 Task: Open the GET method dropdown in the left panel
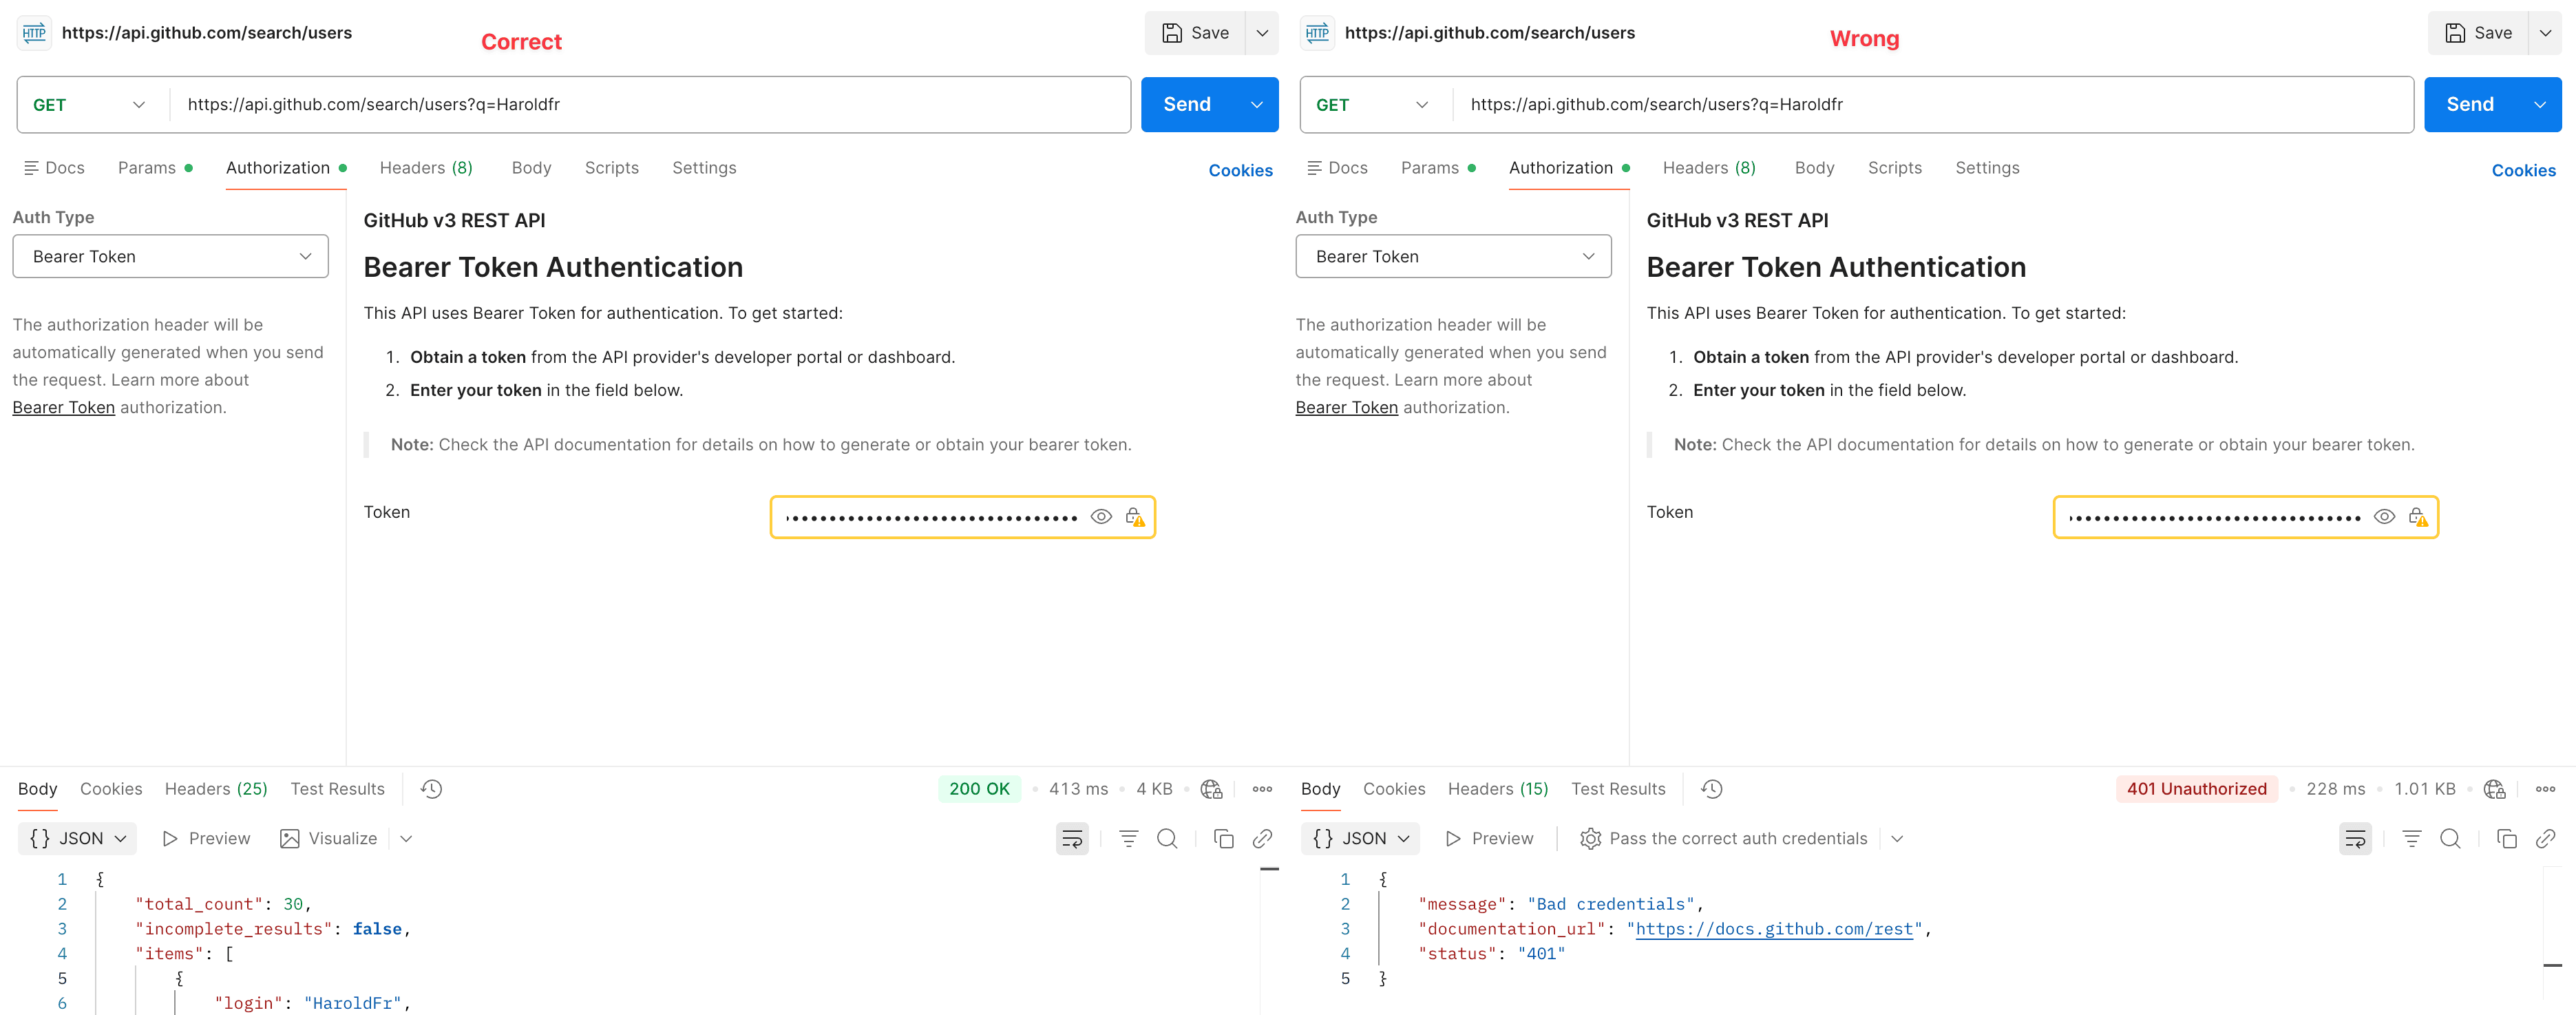[90, 105]
